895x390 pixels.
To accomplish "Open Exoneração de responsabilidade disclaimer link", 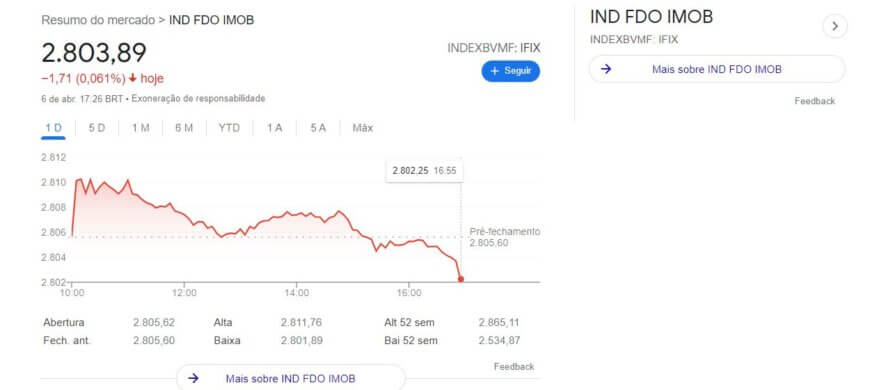I will click(x=199, y=99).
